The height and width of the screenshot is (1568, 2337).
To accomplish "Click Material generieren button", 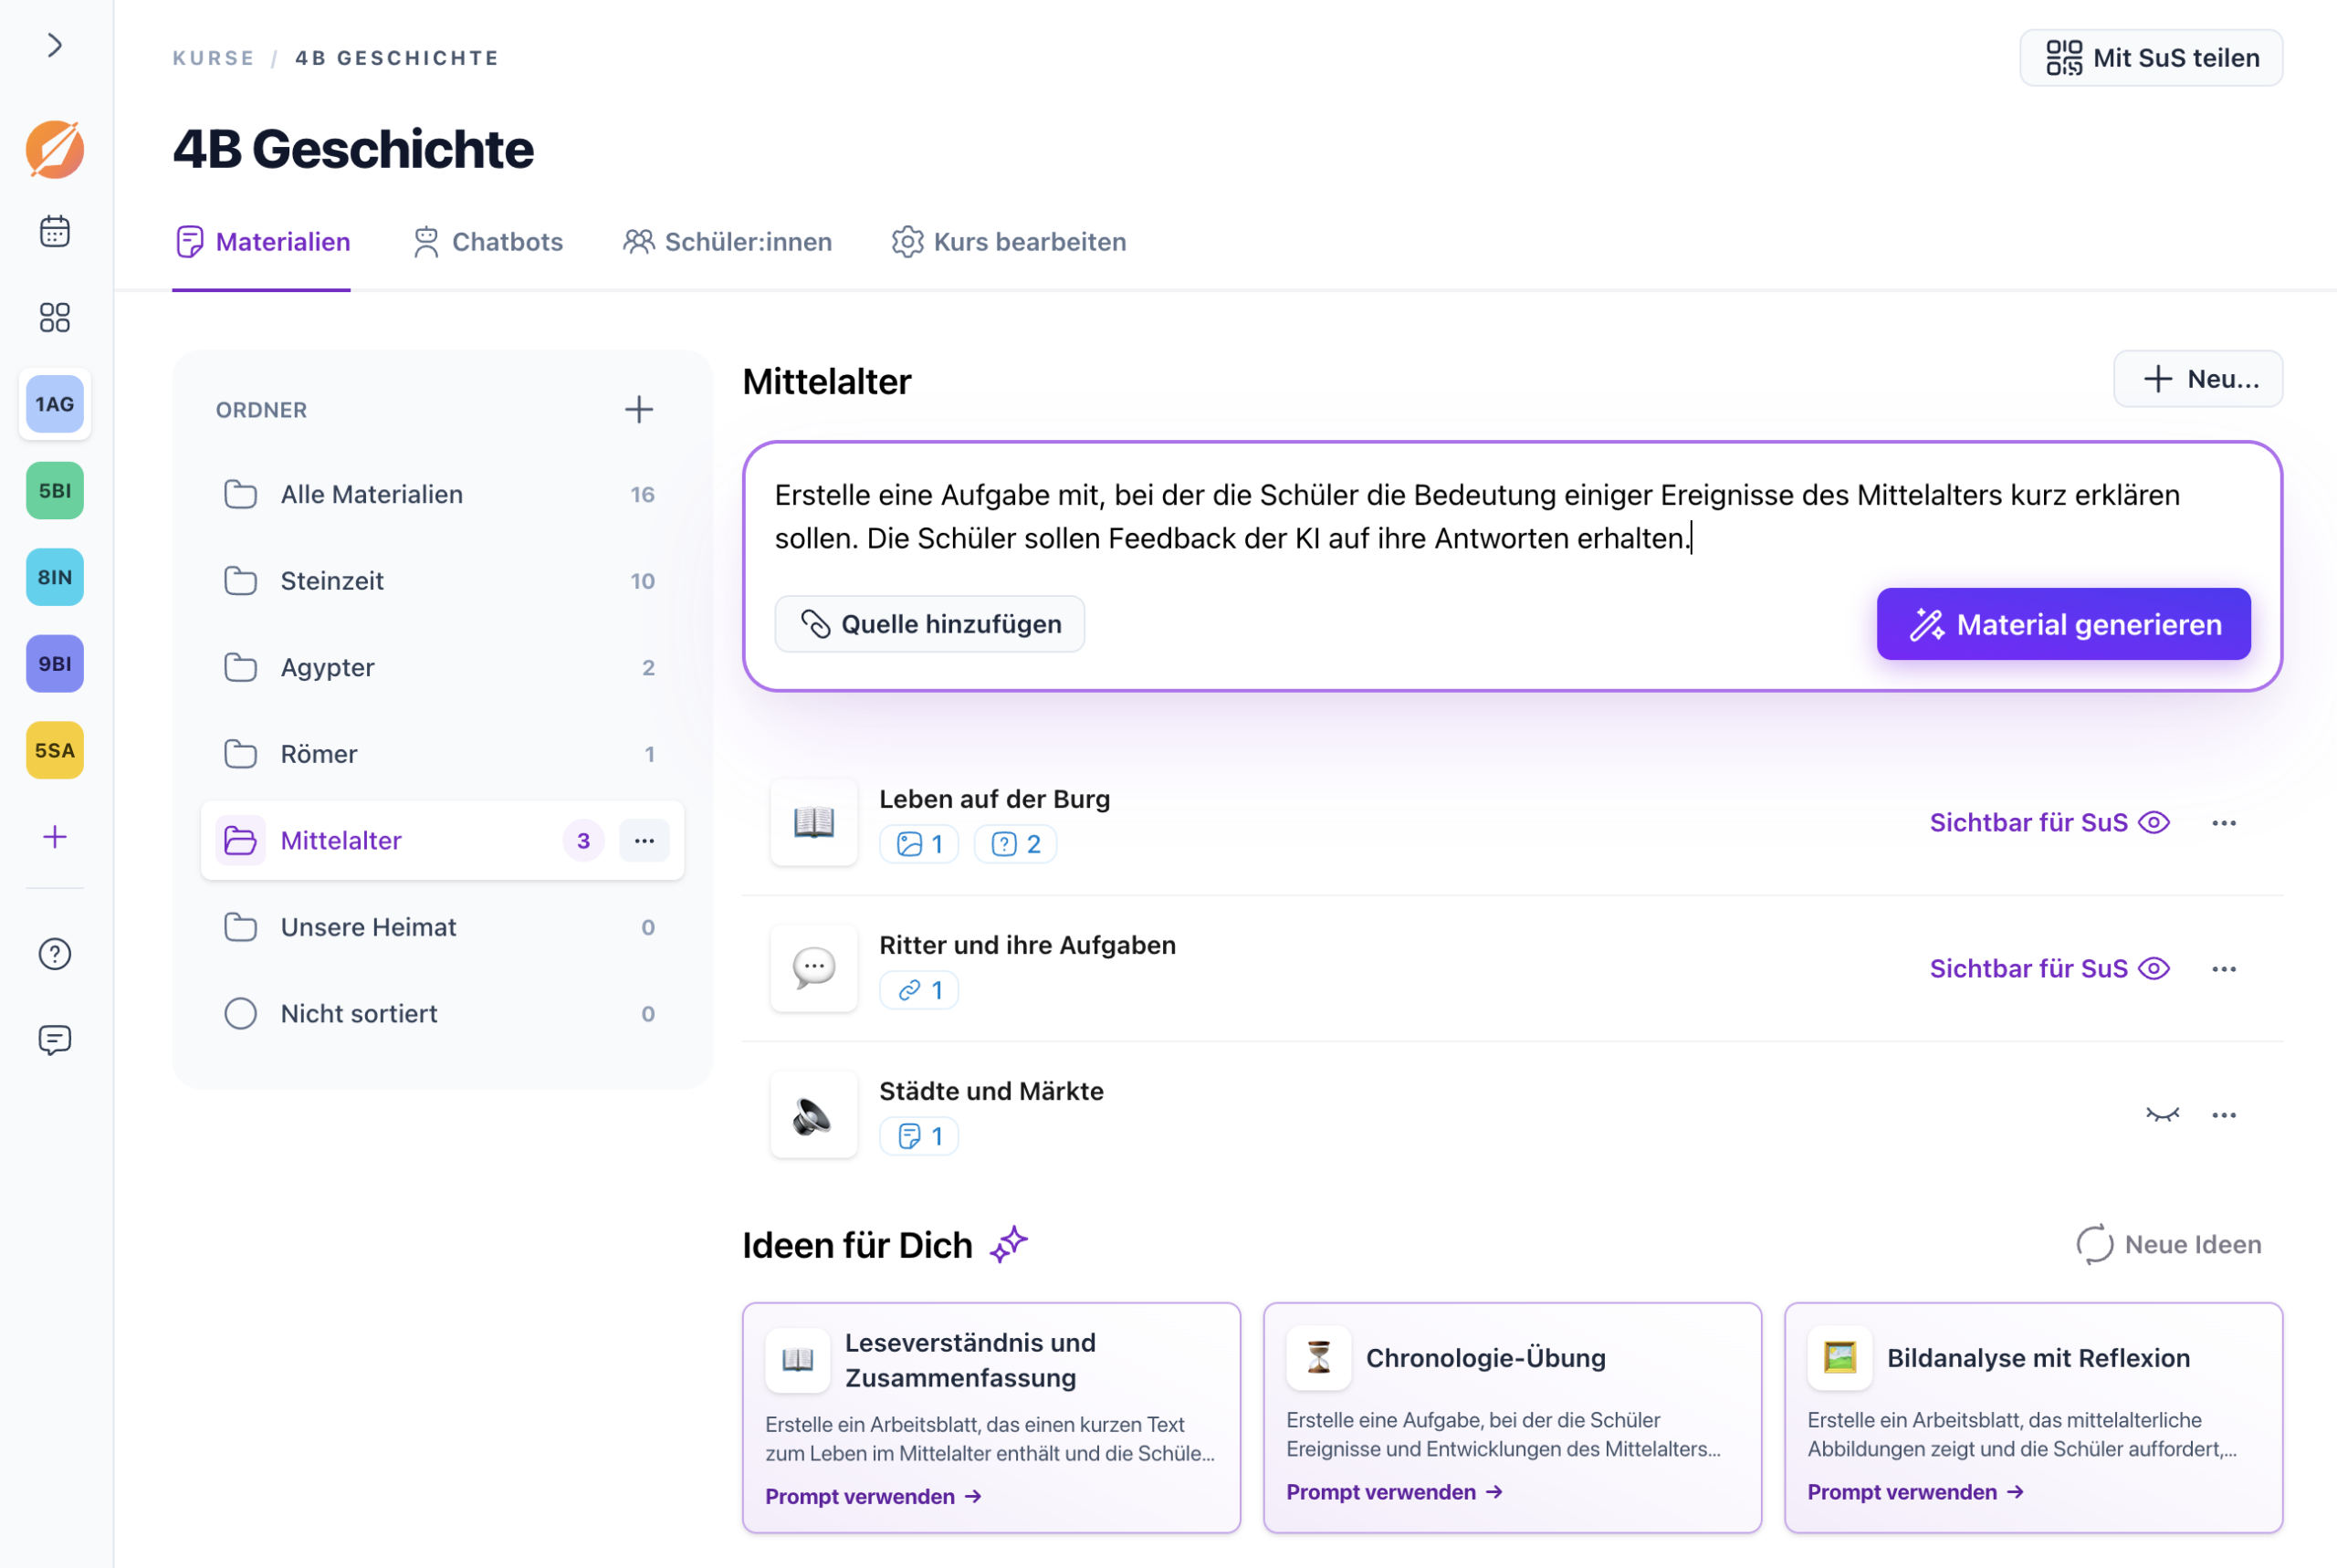I will pyautogui.click(x=2062, y=624).
